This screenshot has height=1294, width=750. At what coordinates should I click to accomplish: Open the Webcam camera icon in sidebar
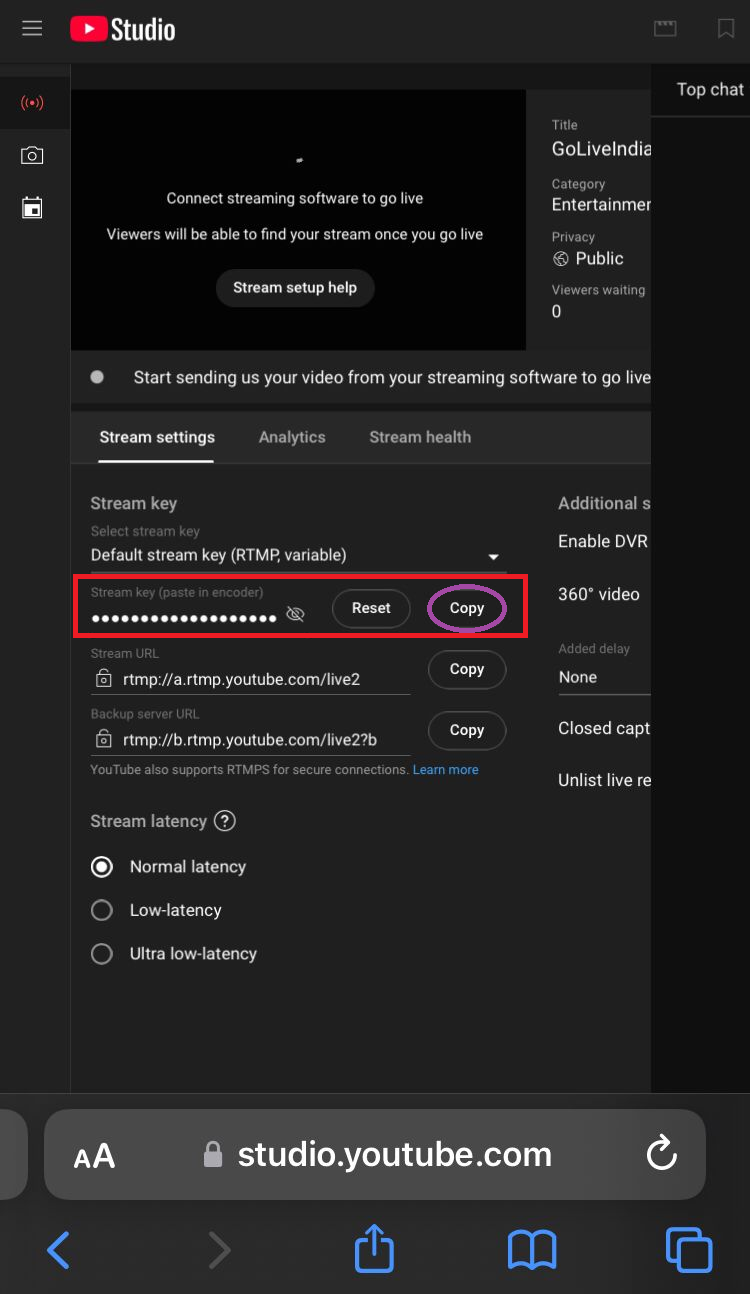(x=32, y=156)
